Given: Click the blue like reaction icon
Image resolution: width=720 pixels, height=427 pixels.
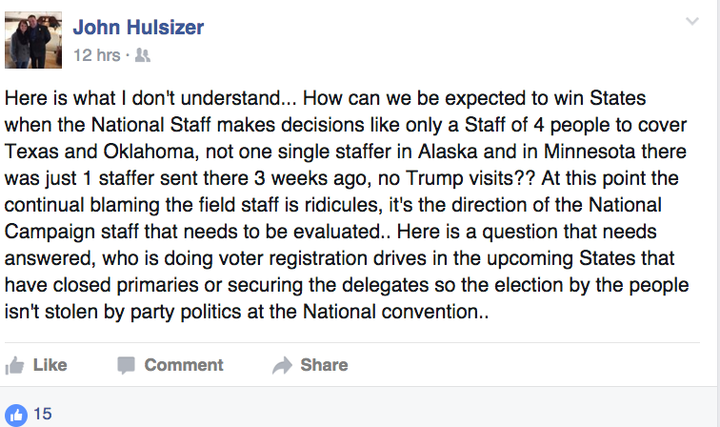Looking at the screenshot, I should pyautogui.click(x=16, y=415).
